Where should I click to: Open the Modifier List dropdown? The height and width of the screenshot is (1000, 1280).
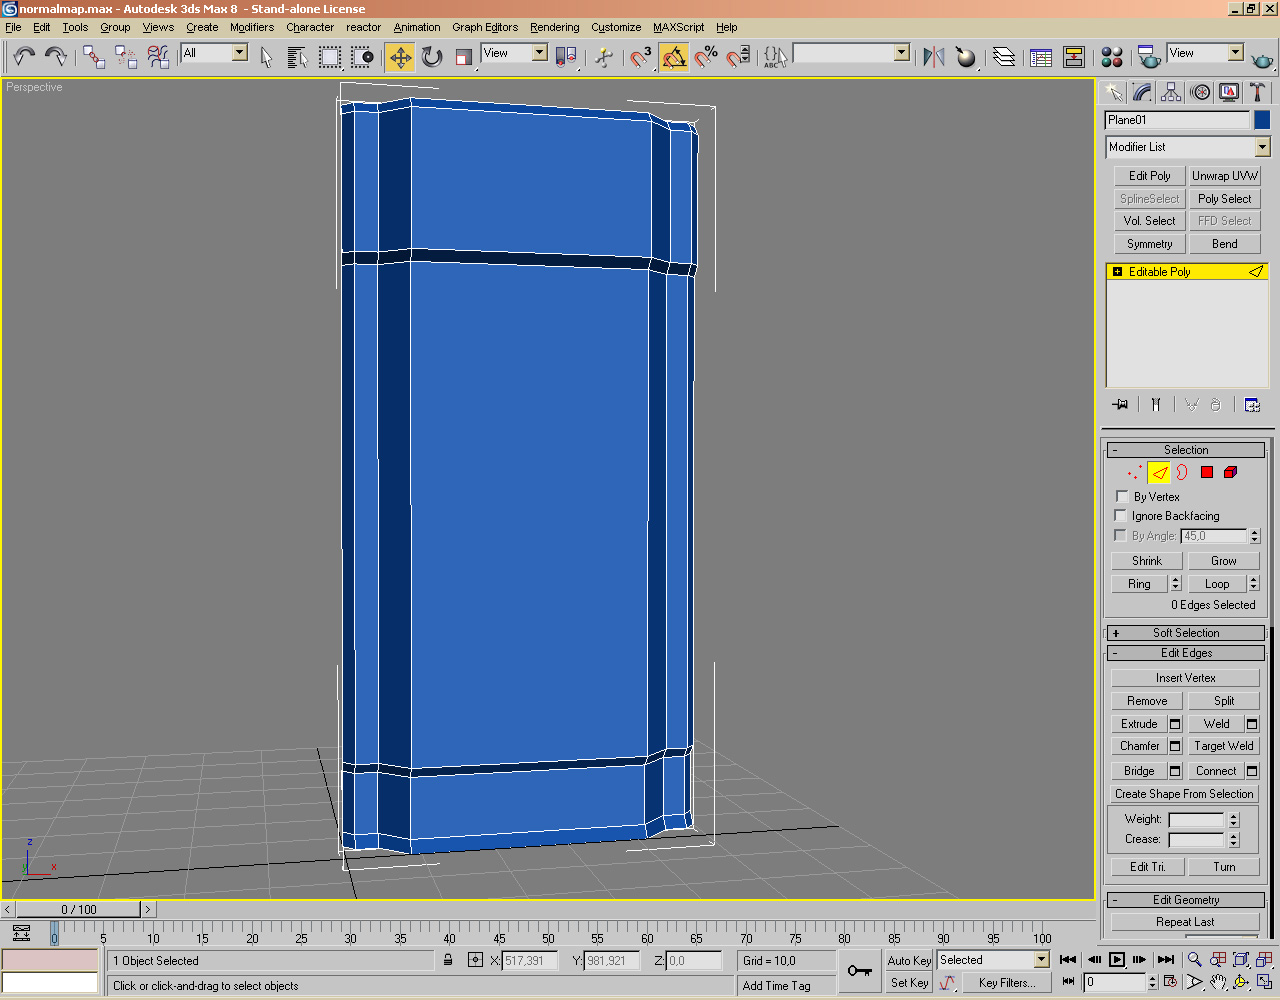pos(1262,146)
